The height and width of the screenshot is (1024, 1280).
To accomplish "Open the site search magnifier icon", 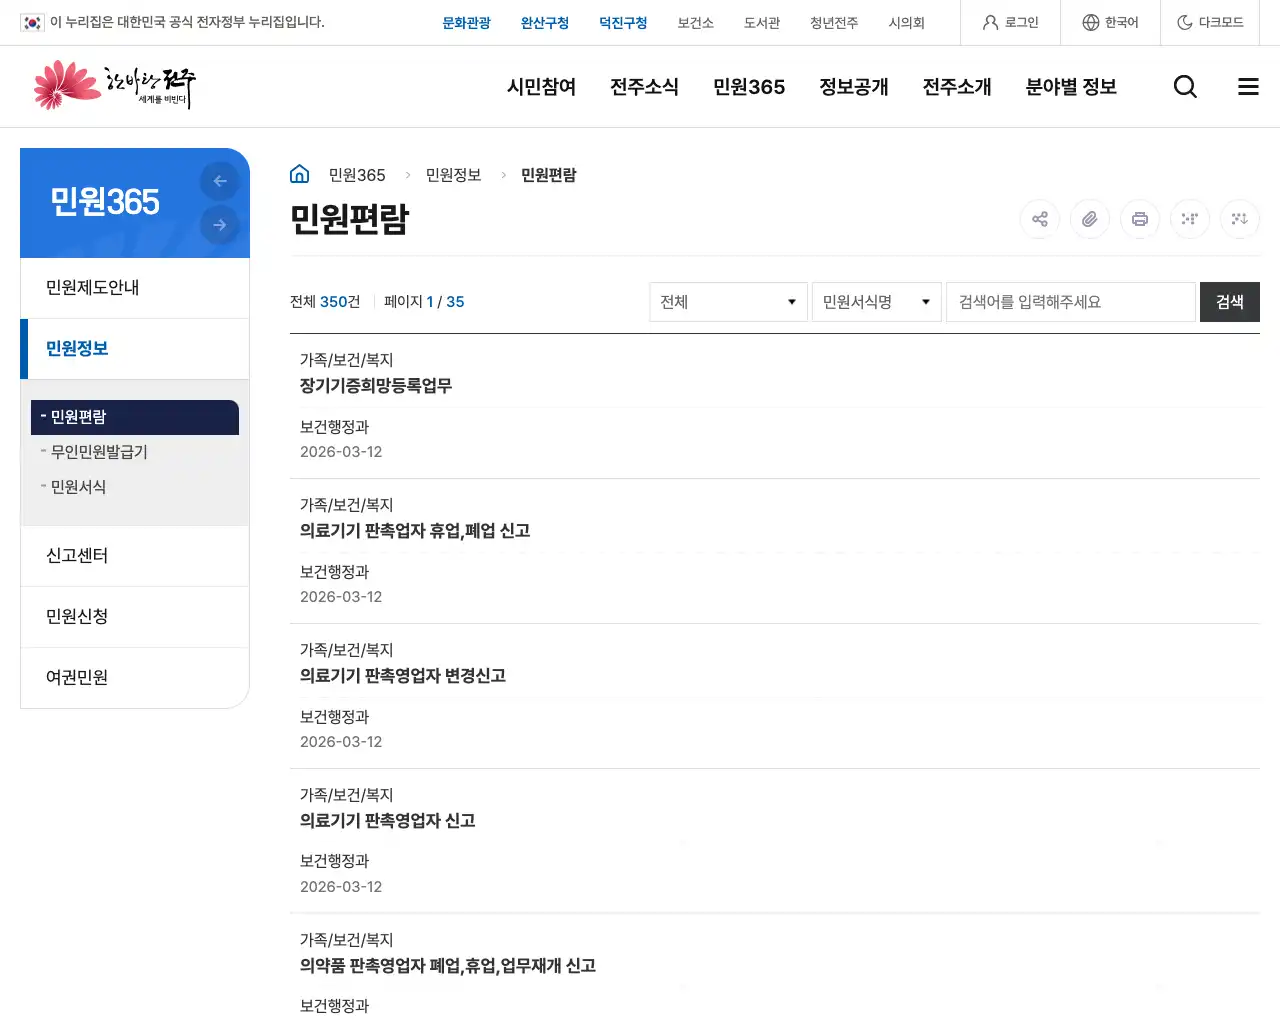I will (x=1185, y=87).
